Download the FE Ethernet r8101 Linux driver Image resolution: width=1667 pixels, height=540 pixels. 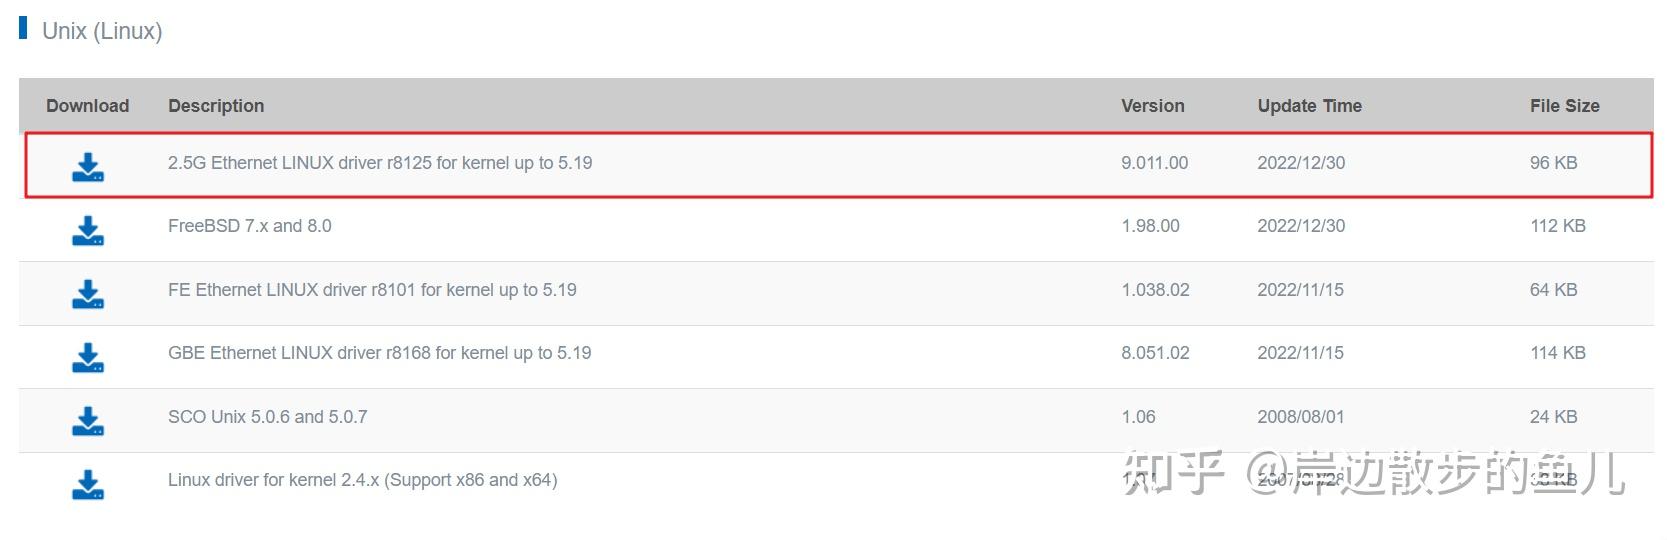point(88,294)
